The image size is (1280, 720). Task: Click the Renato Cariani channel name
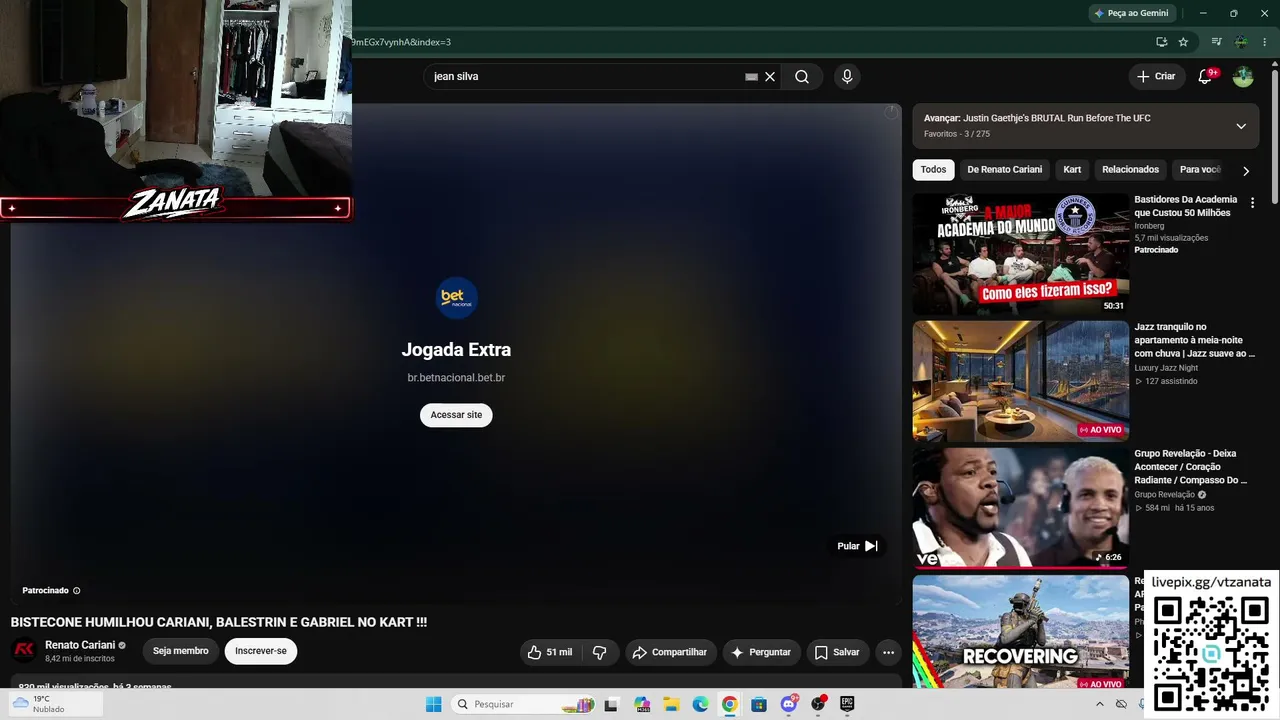[80, 645]
